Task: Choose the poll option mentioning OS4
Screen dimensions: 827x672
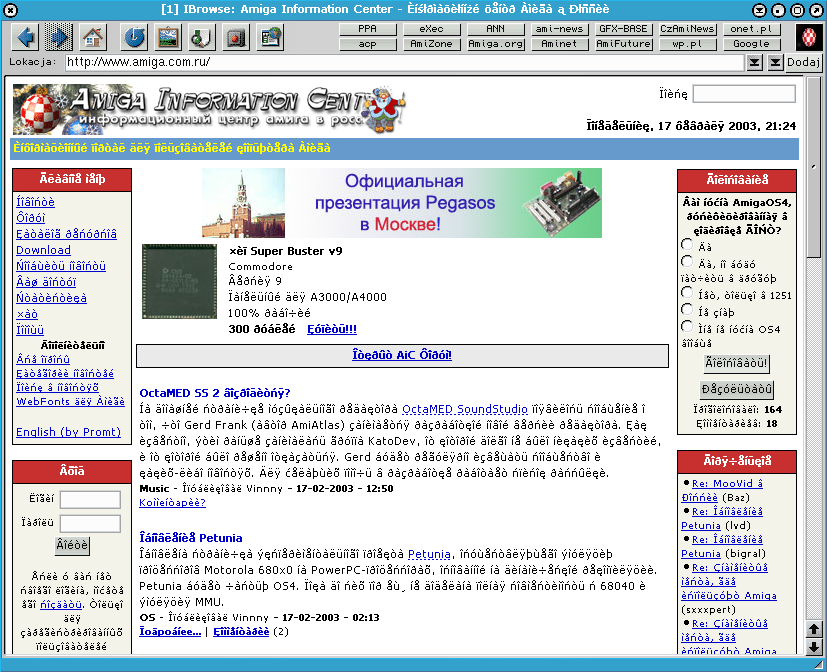Action: click(x=687, y=327)
